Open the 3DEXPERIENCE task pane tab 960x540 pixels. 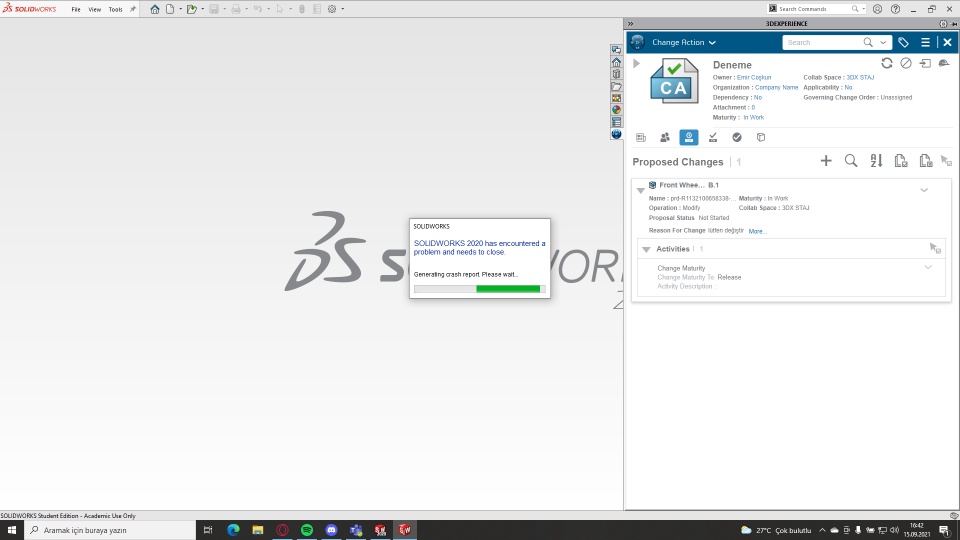pyautogui.click(x=617, y=134)
